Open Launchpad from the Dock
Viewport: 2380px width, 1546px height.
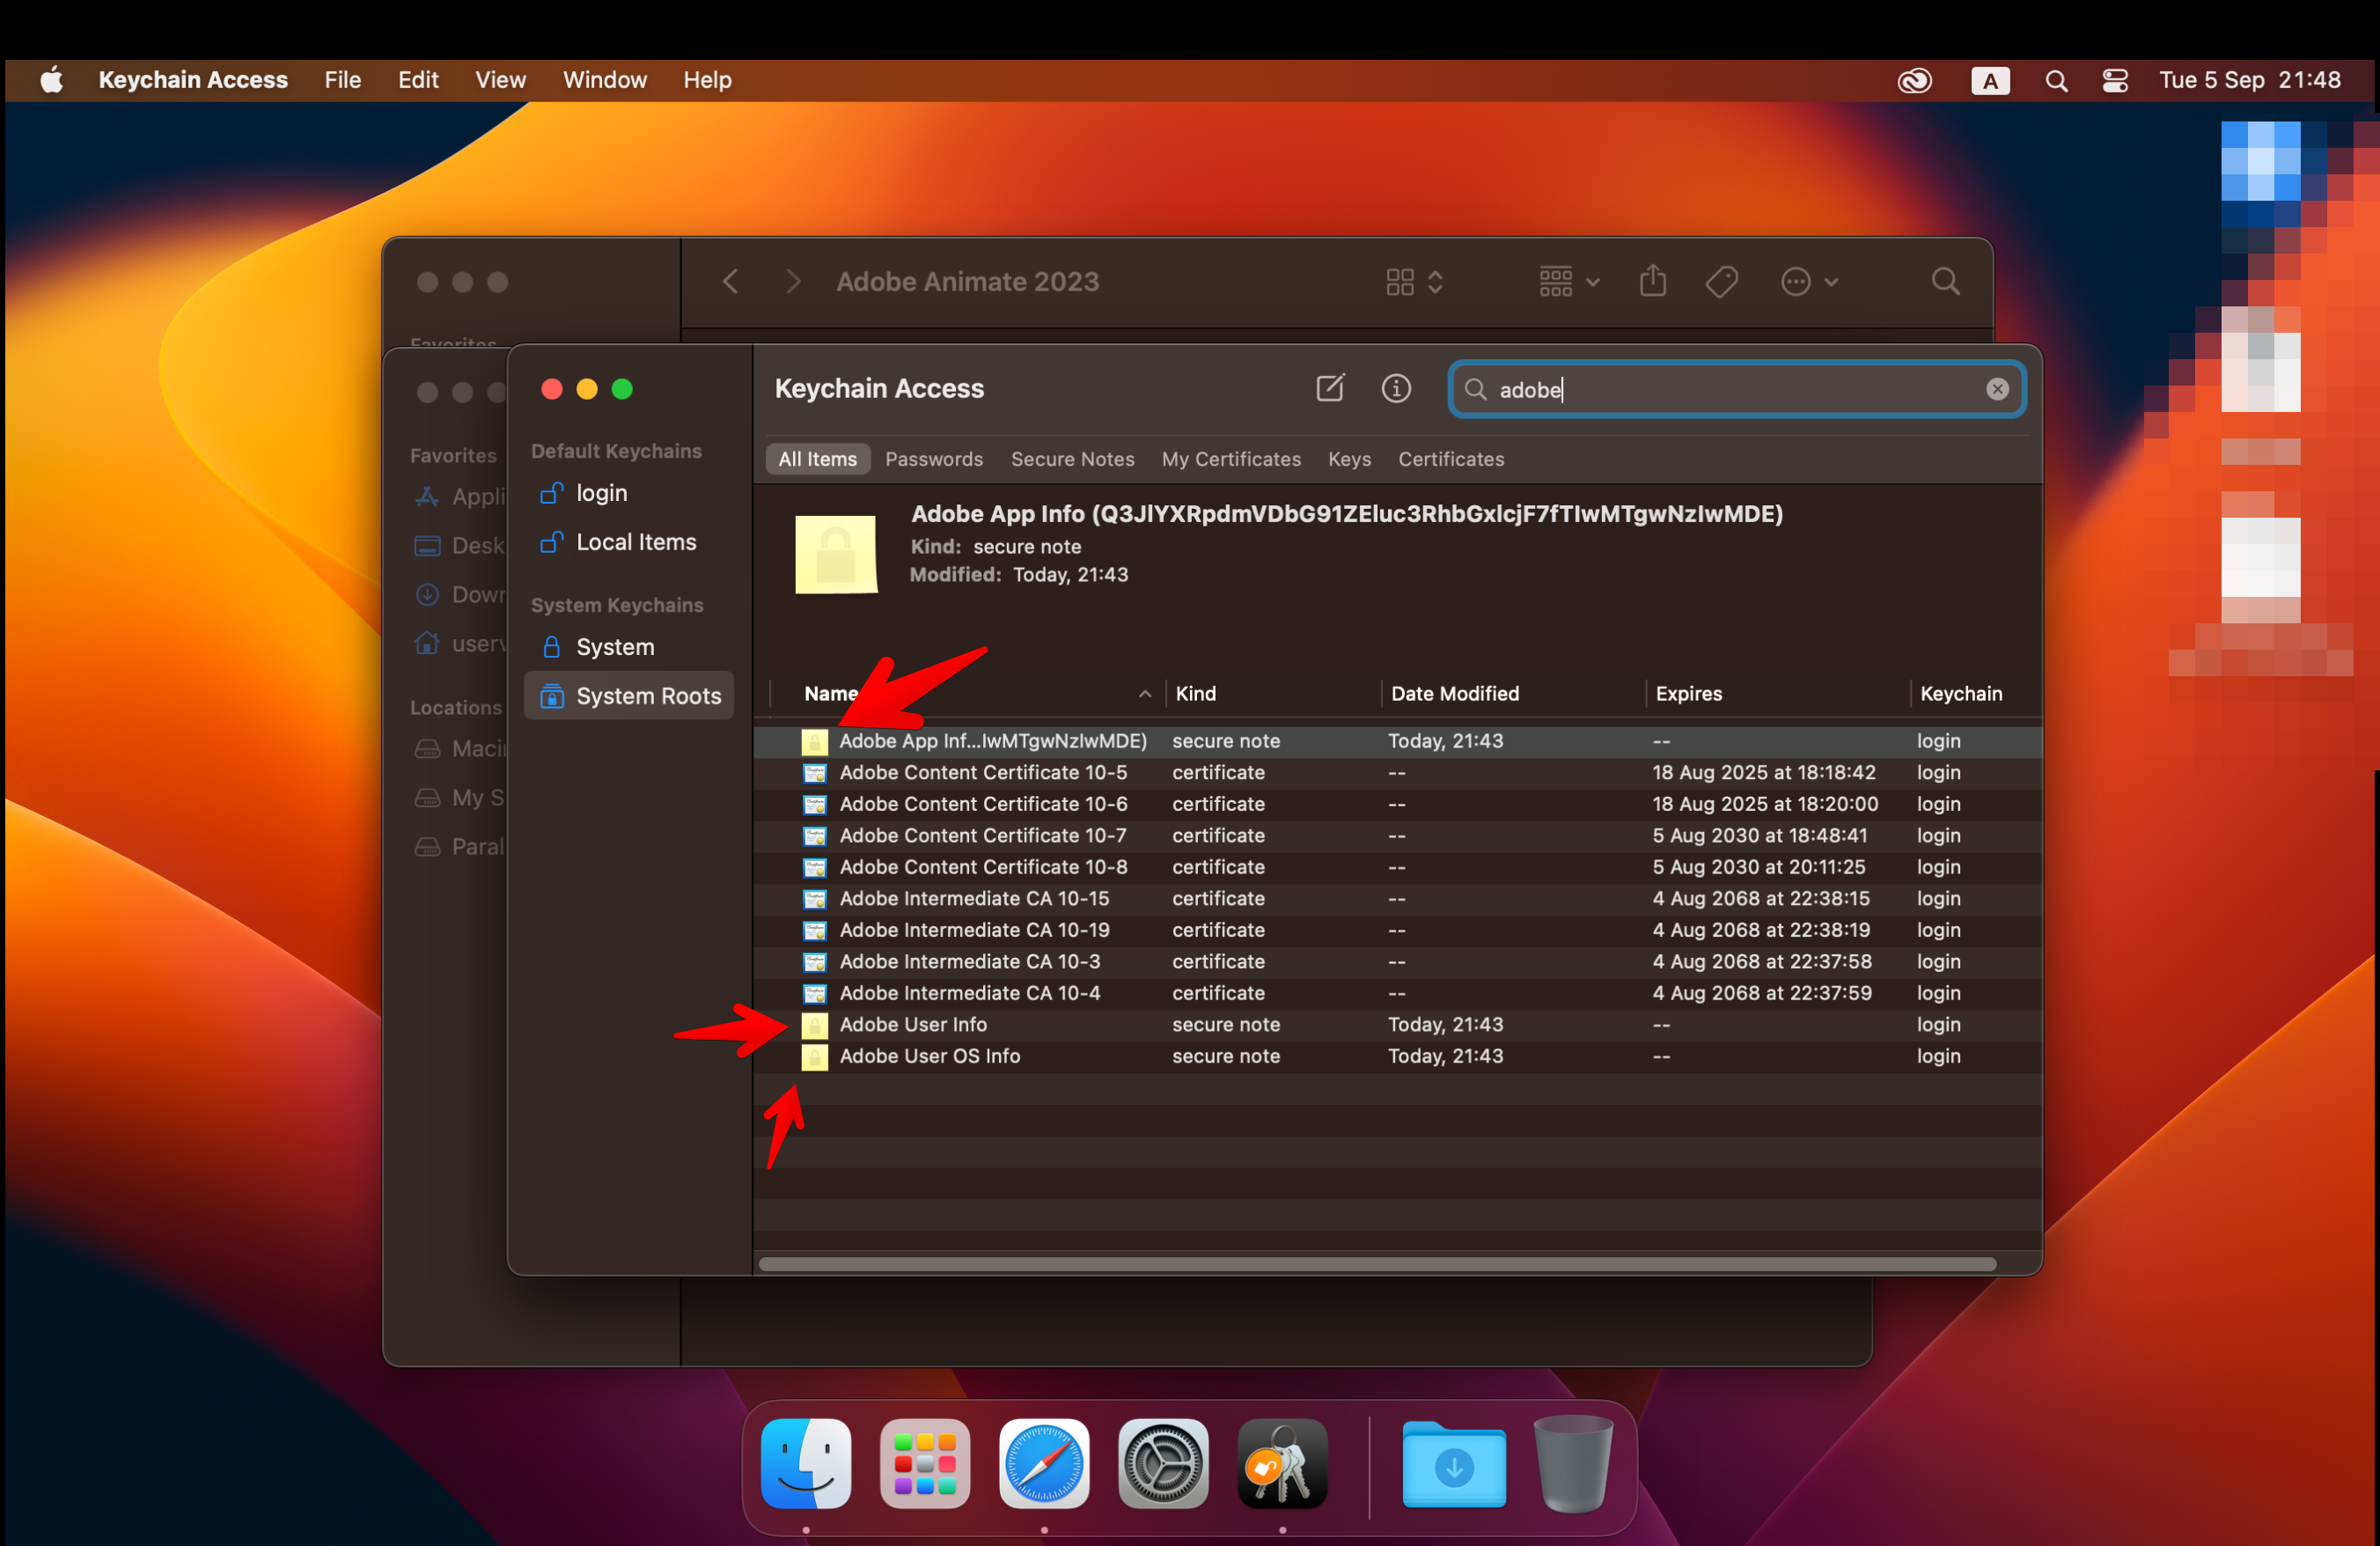[925, 1463]
